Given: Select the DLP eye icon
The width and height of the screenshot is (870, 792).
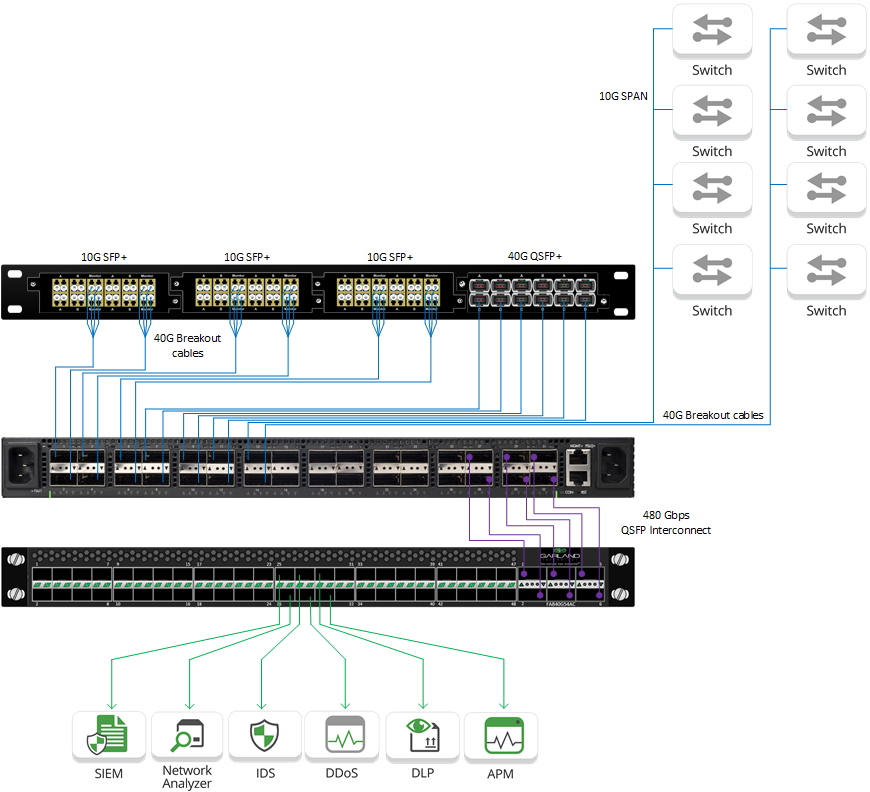Looking at the screenshot, I should (x=421, y=737).
